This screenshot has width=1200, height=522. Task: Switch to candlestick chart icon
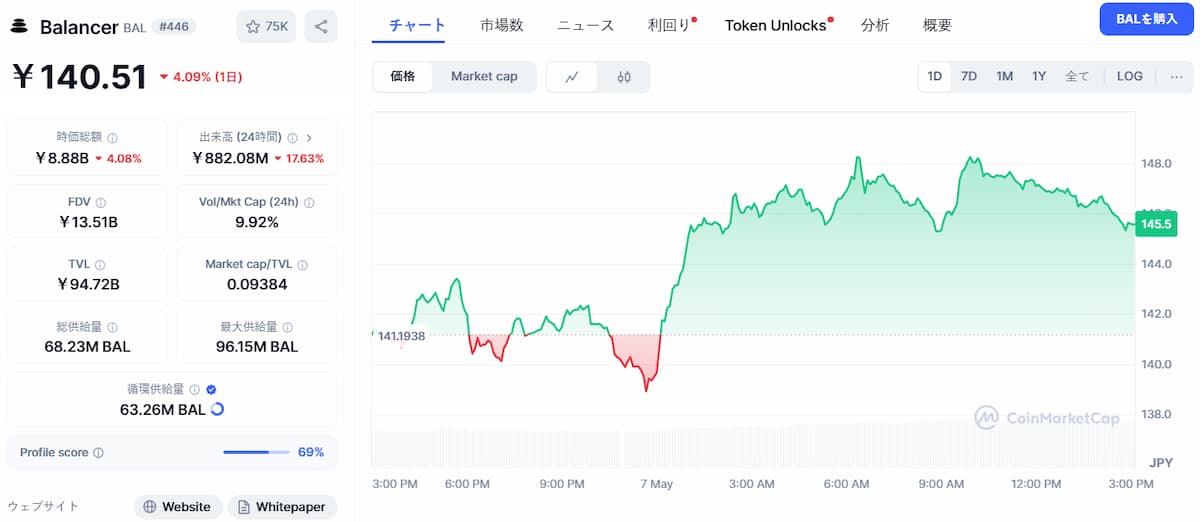624,76
